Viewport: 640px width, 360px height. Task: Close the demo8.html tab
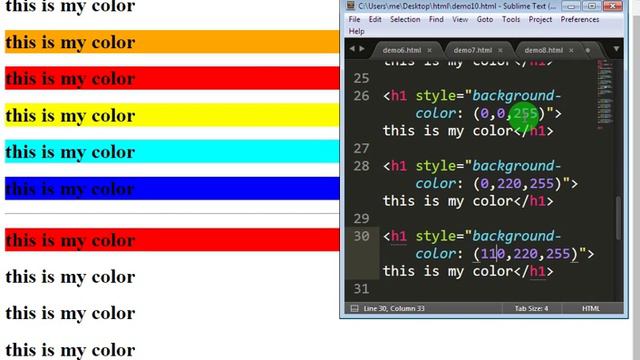[x=571, y=50]
